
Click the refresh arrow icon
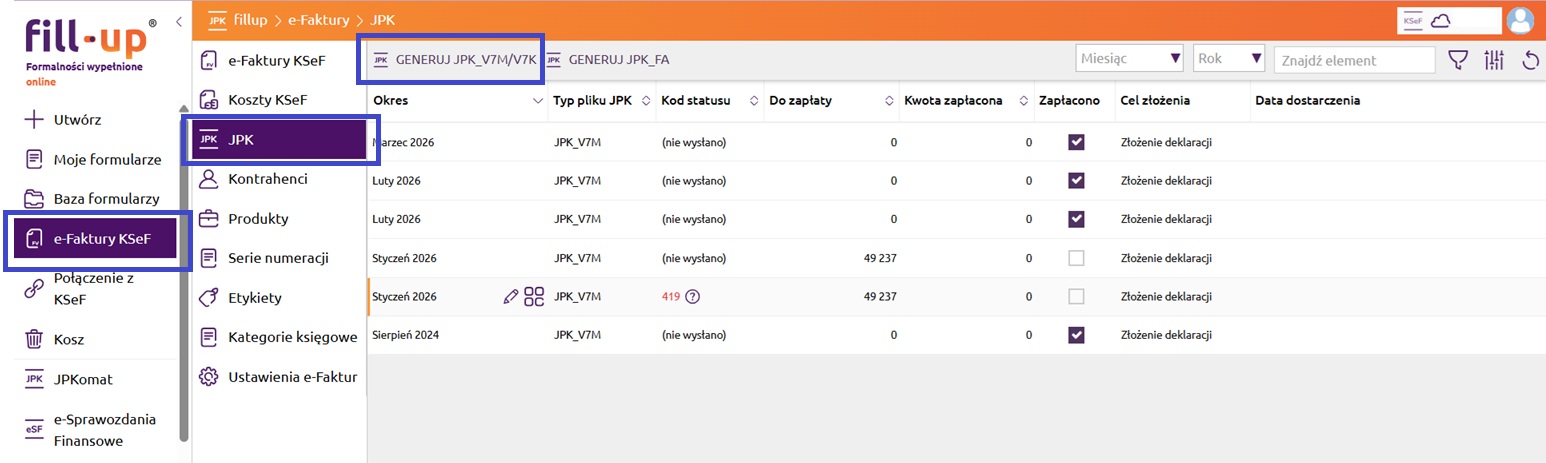coord(1530,60)
